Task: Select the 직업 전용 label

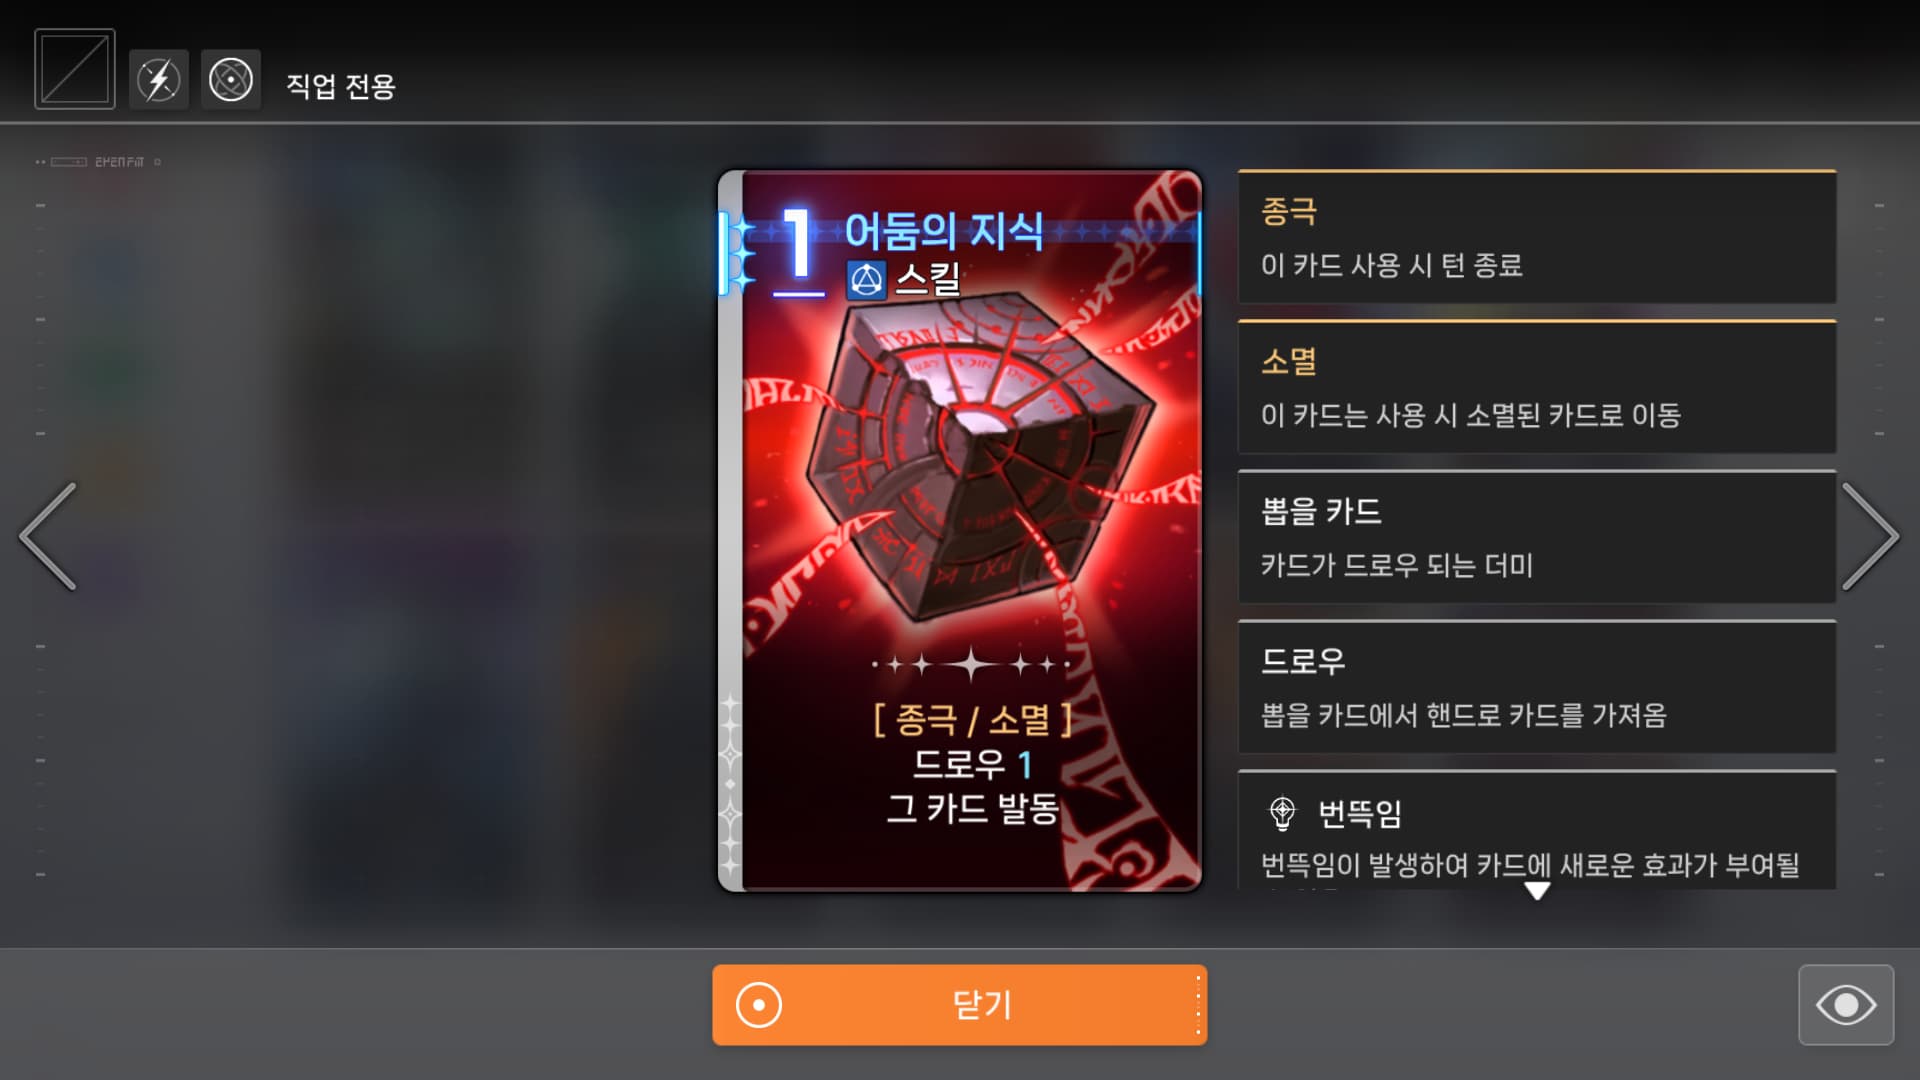Action: coord(341,86)
